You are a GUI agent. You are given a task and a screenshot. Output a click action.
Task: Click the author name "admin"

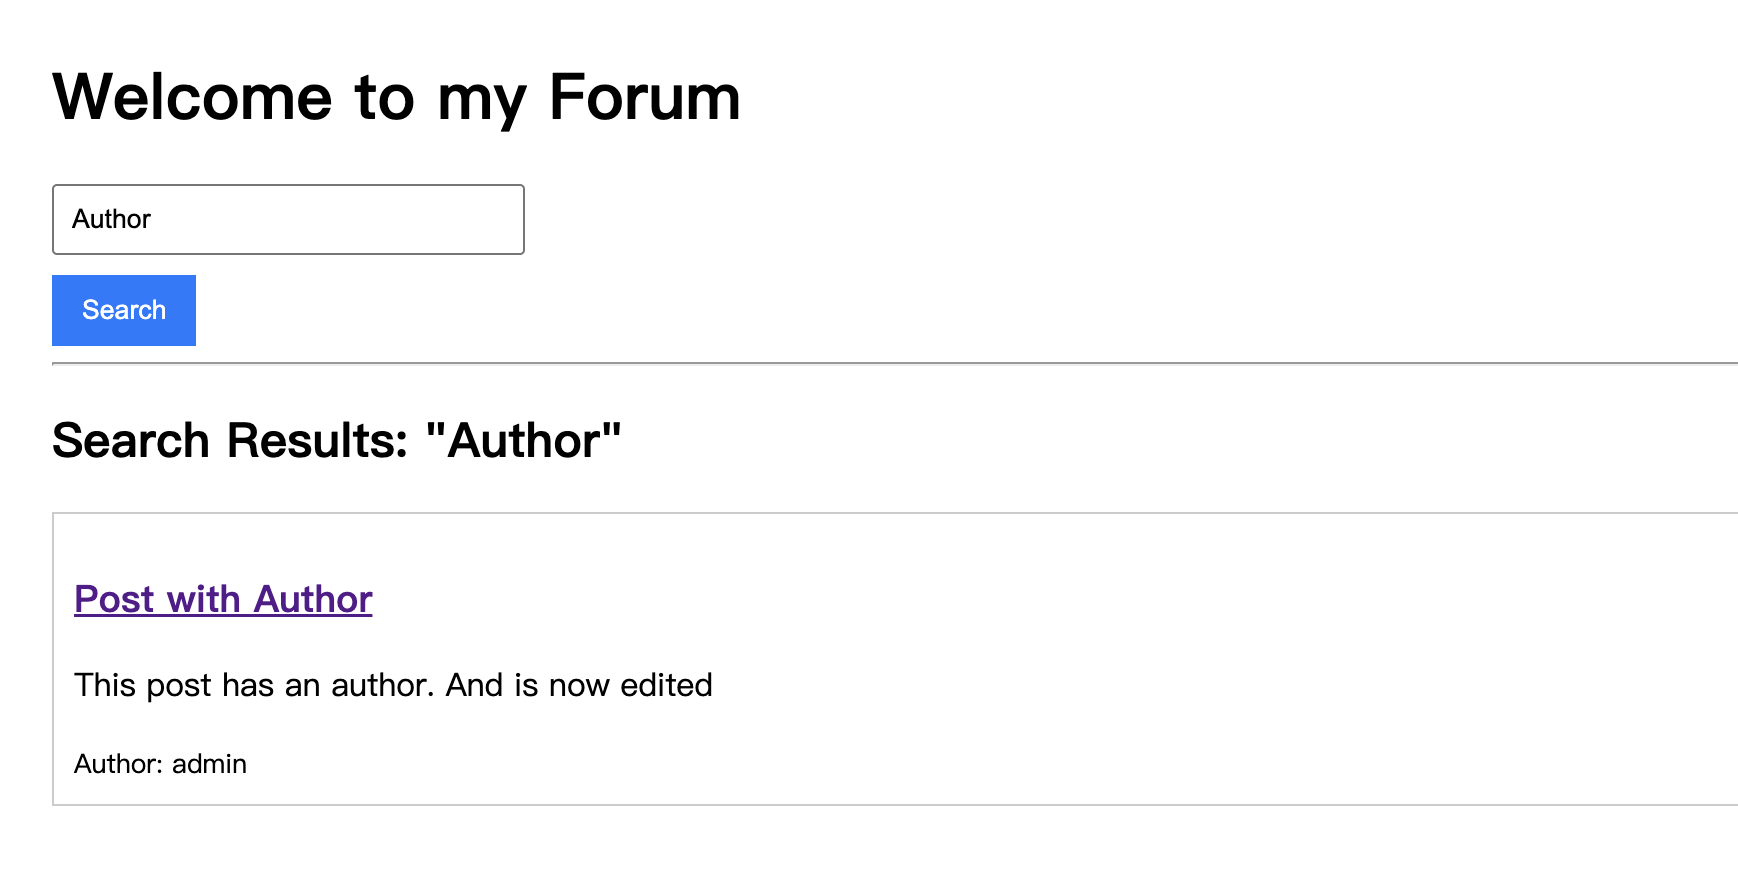point(209,764)
